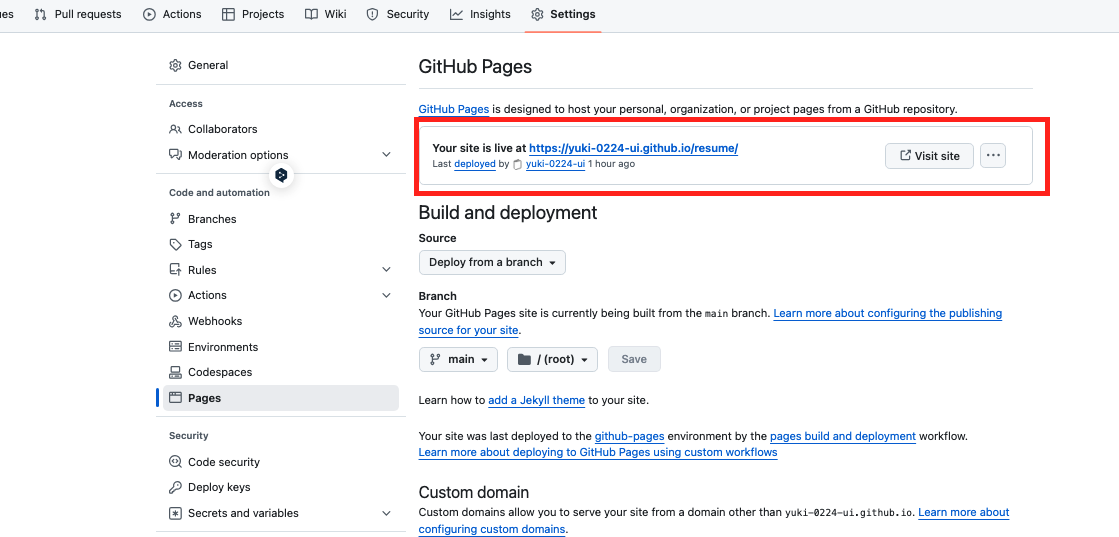Click the pull request icon in top navigation
Image resolution: width=1119 pixels, height=537 pixels.
(x=41, y=14)
